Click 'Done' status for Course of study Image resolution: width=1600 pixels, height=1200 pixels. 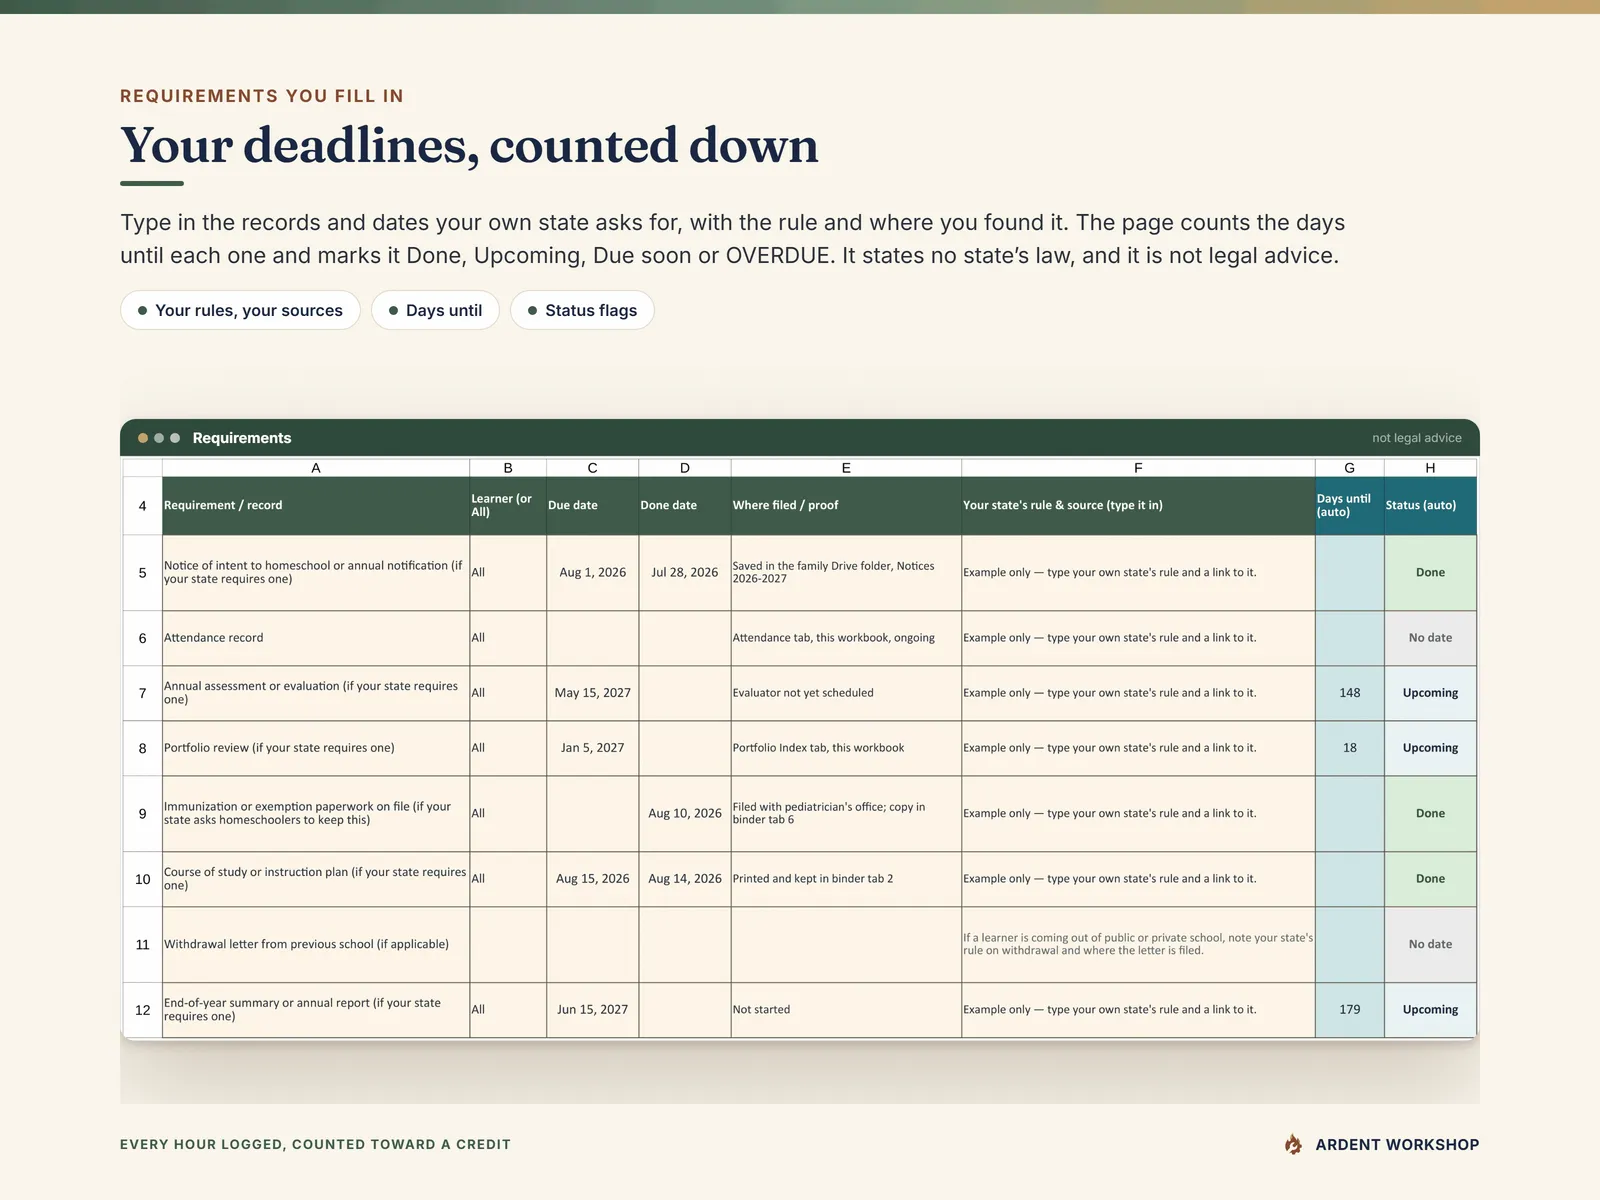[1430, 879]
